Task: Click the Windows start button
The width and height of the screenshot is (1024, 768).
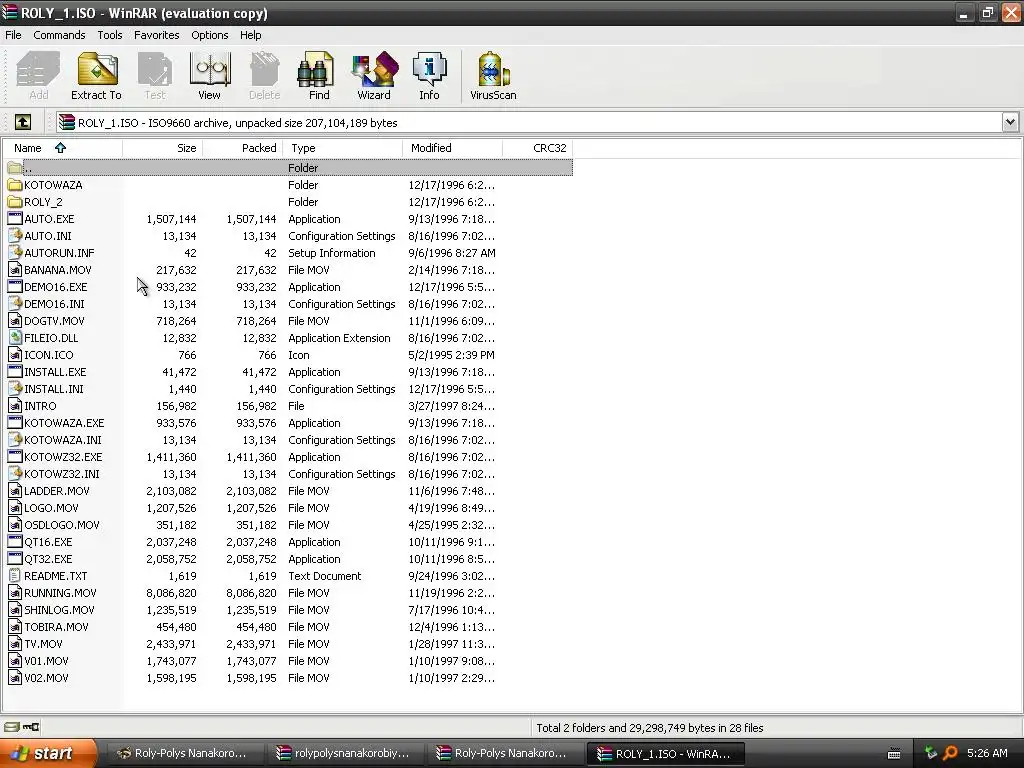Action: (48, 753)
